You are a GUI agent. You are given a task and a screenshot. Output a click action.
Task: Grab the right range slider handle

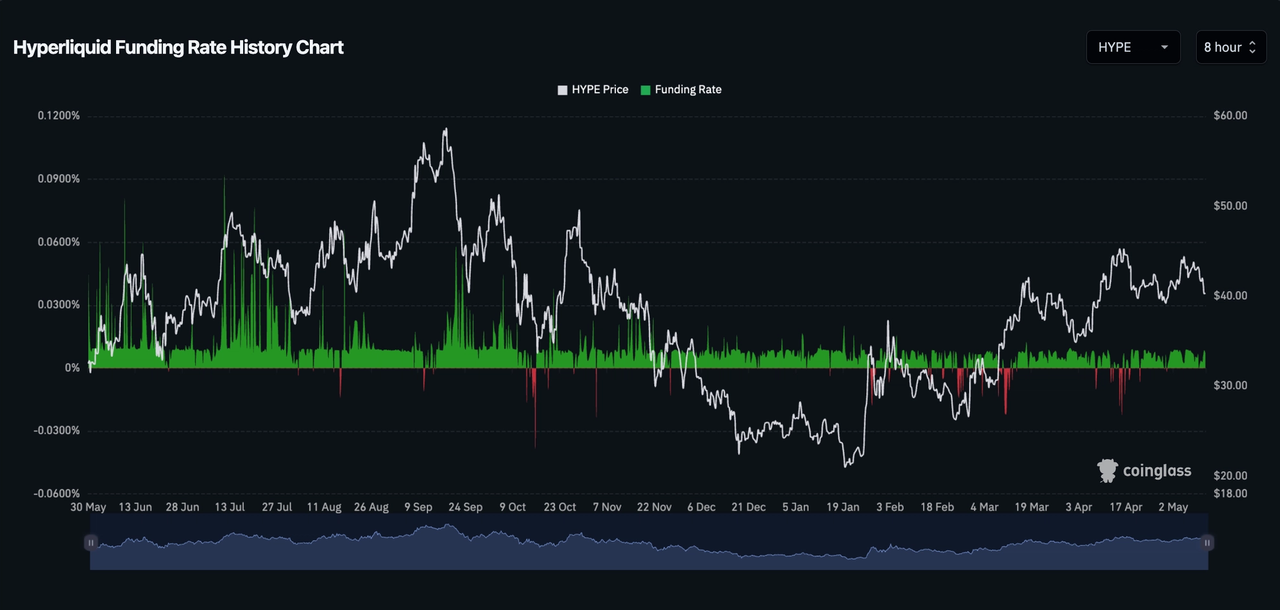1207,542
